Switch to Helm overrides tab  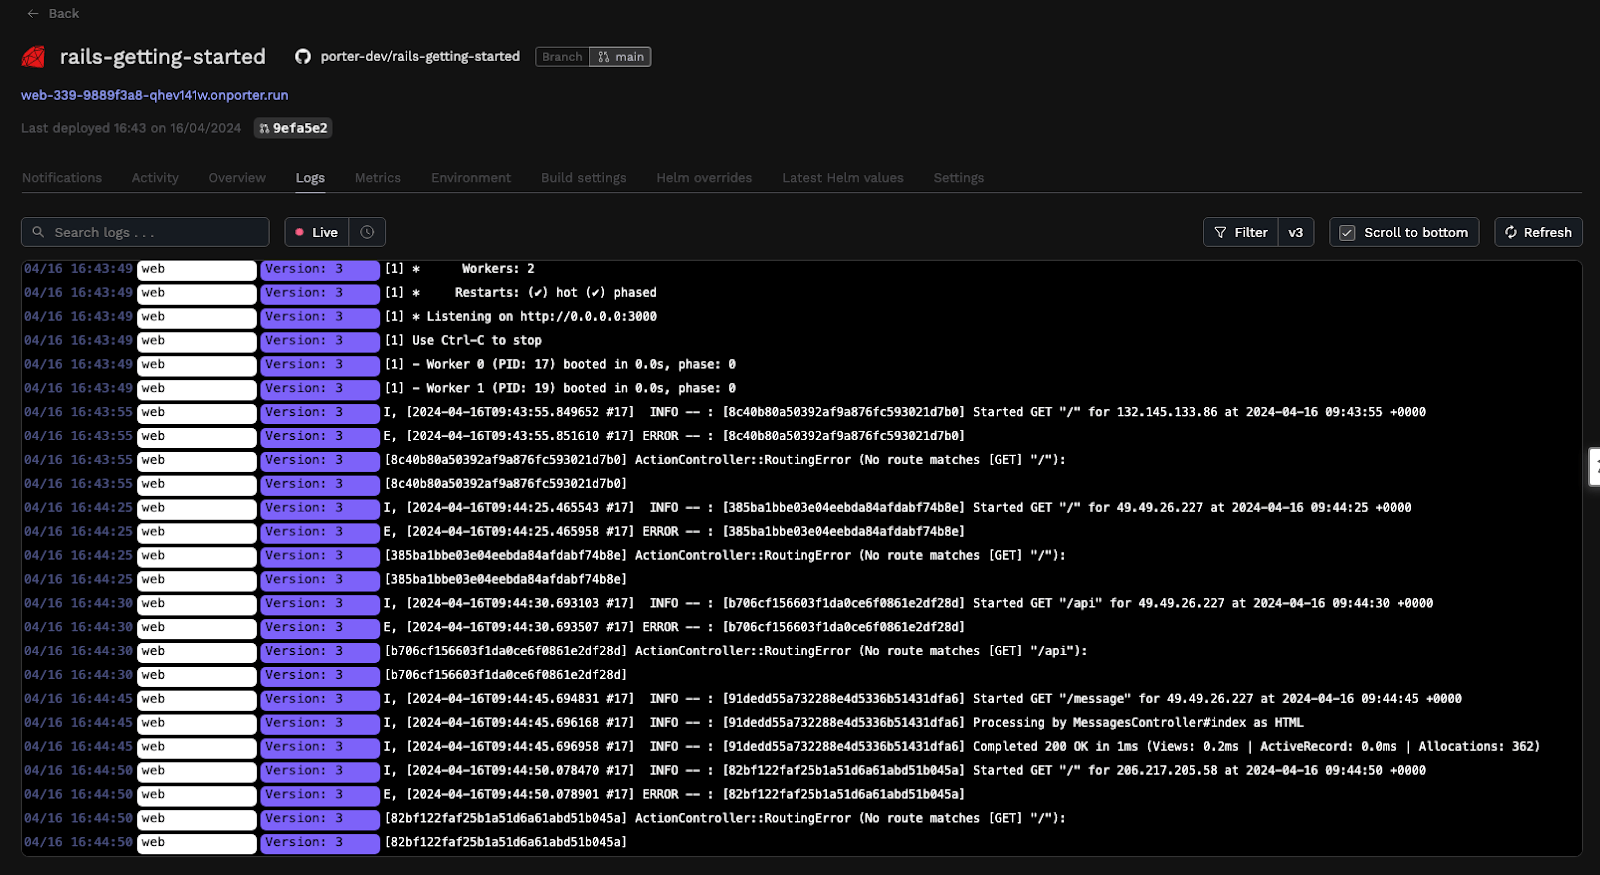tap(704, 178)
